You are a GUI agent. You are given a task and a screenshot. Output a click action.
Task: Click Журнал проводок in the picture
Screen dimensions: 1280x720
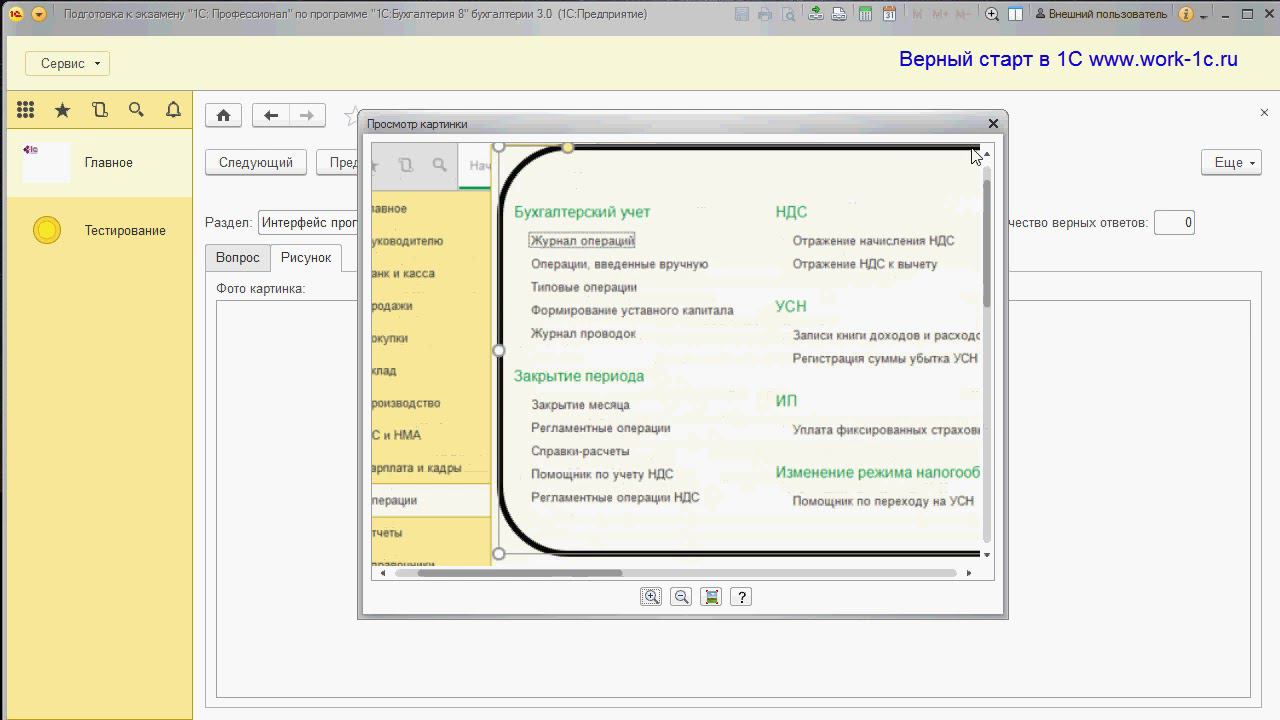click(x=583, y=334)
